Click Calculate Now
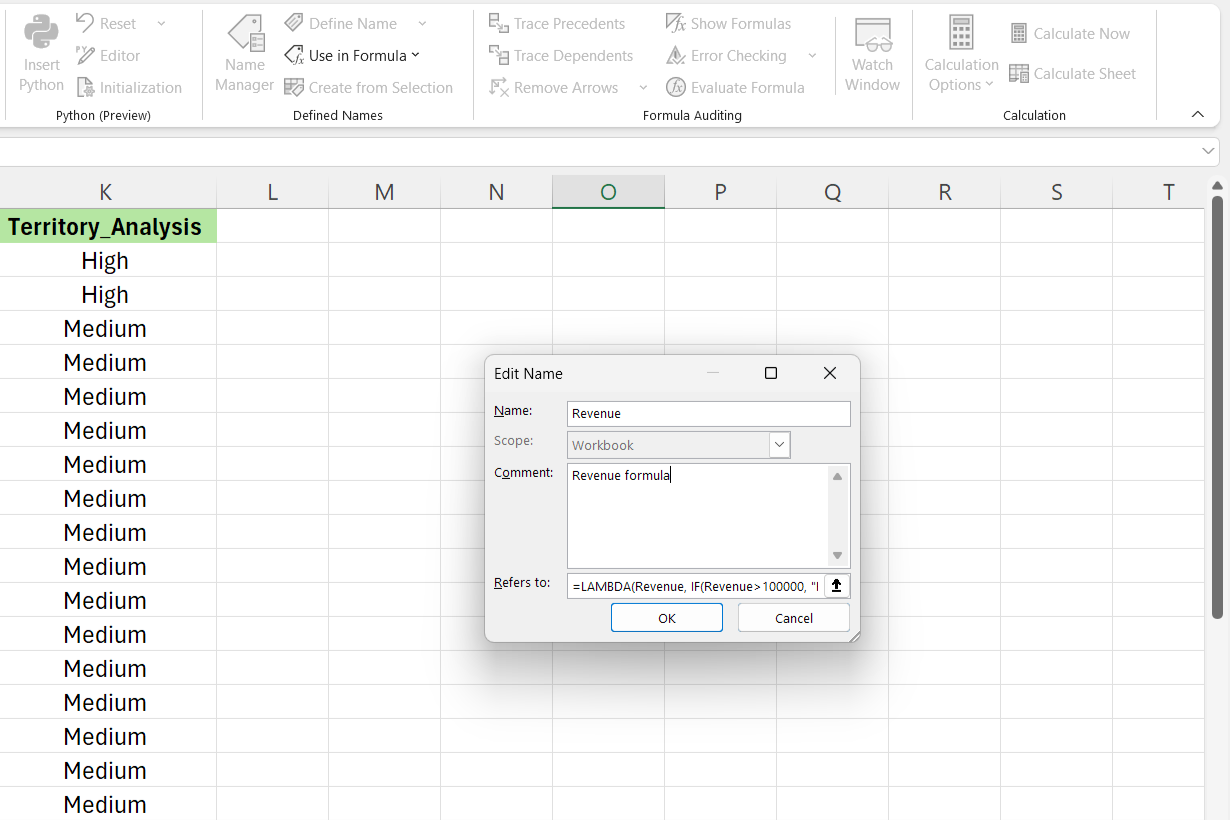This screenshot has height=820, width=1230. [1069, 33]
